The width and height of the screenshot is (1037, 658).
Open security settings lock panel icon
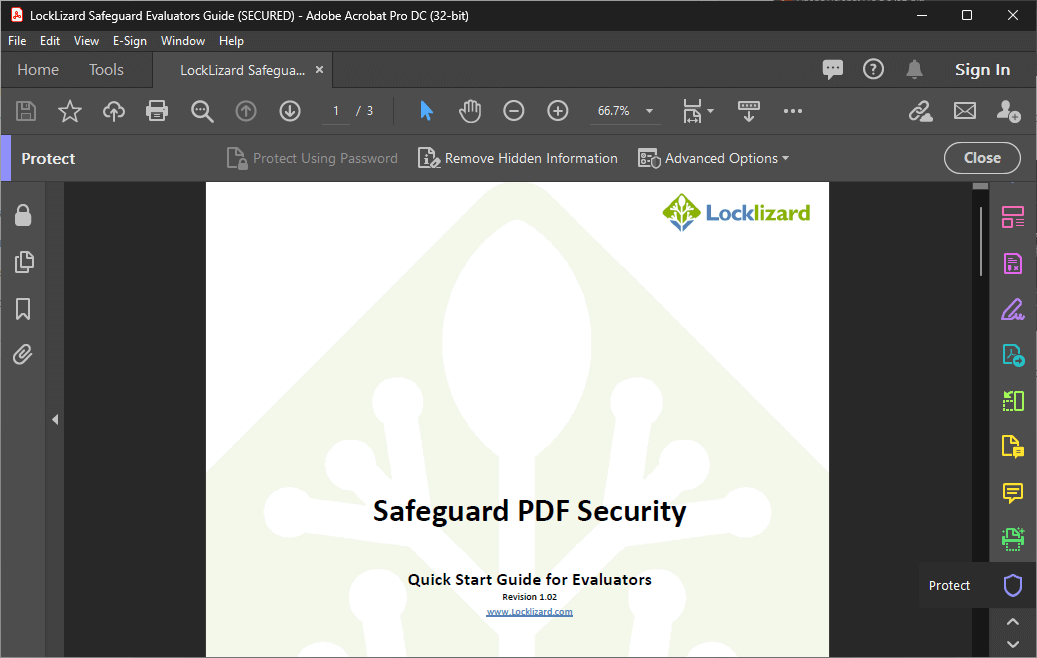click(23, 215)
